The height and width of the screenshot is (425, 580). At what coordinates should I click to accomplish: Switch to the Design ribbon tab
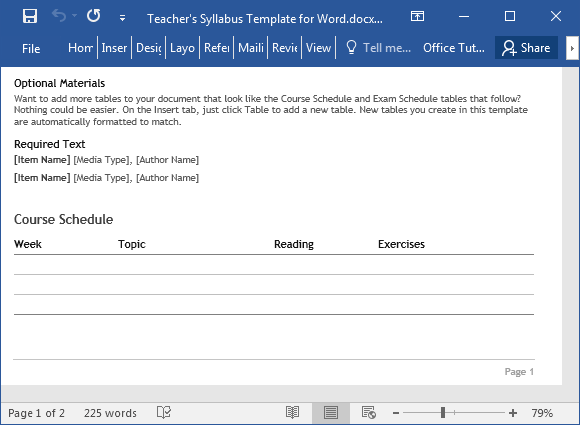click(149, 48)
